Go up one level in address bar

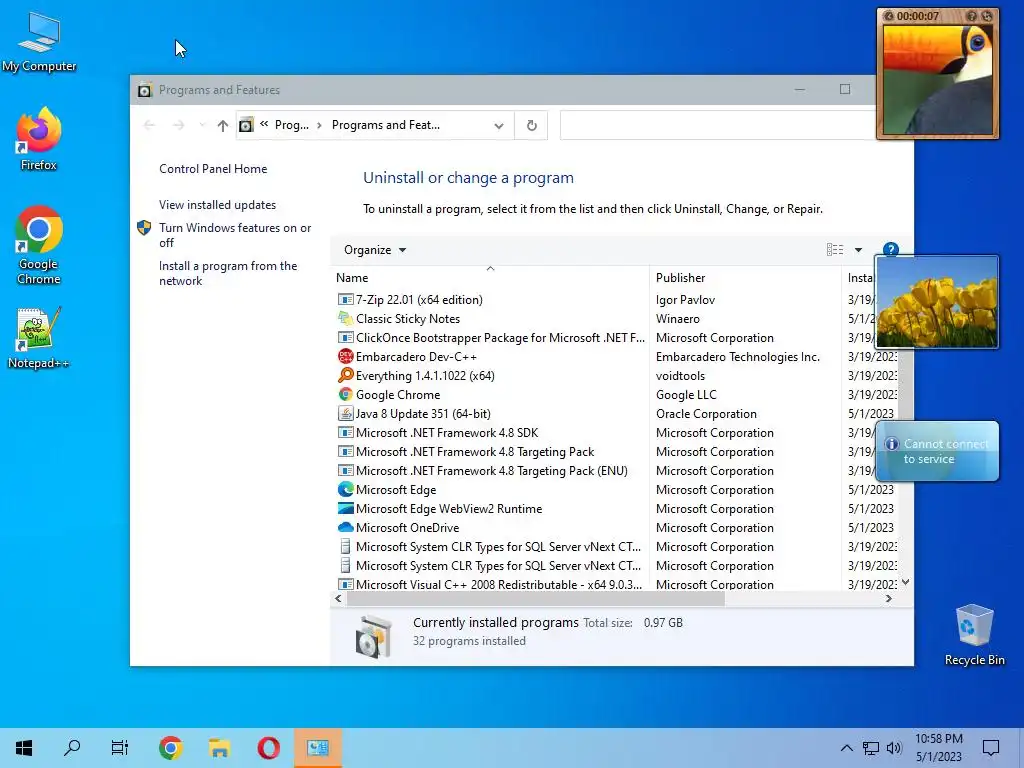tap(223, 125)
